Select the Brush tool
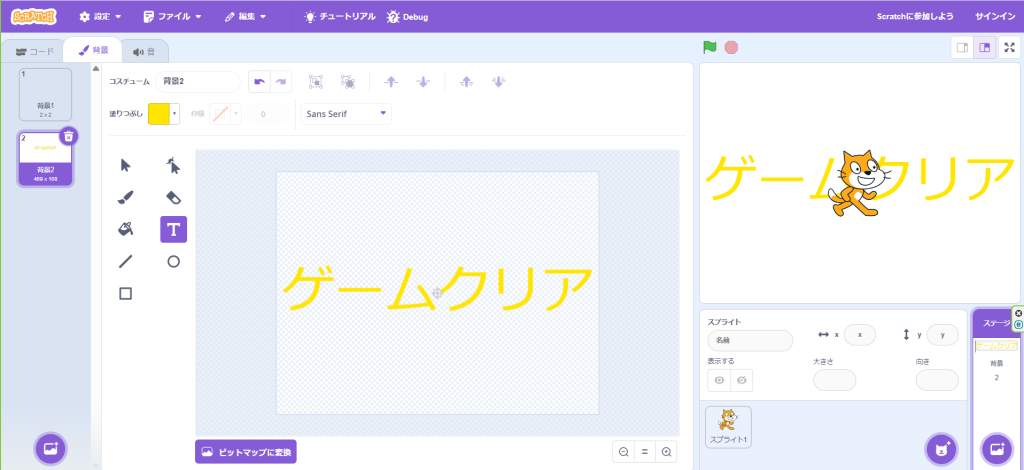Viewport: 1024px width, 470px height. click(x=125, y=197)
